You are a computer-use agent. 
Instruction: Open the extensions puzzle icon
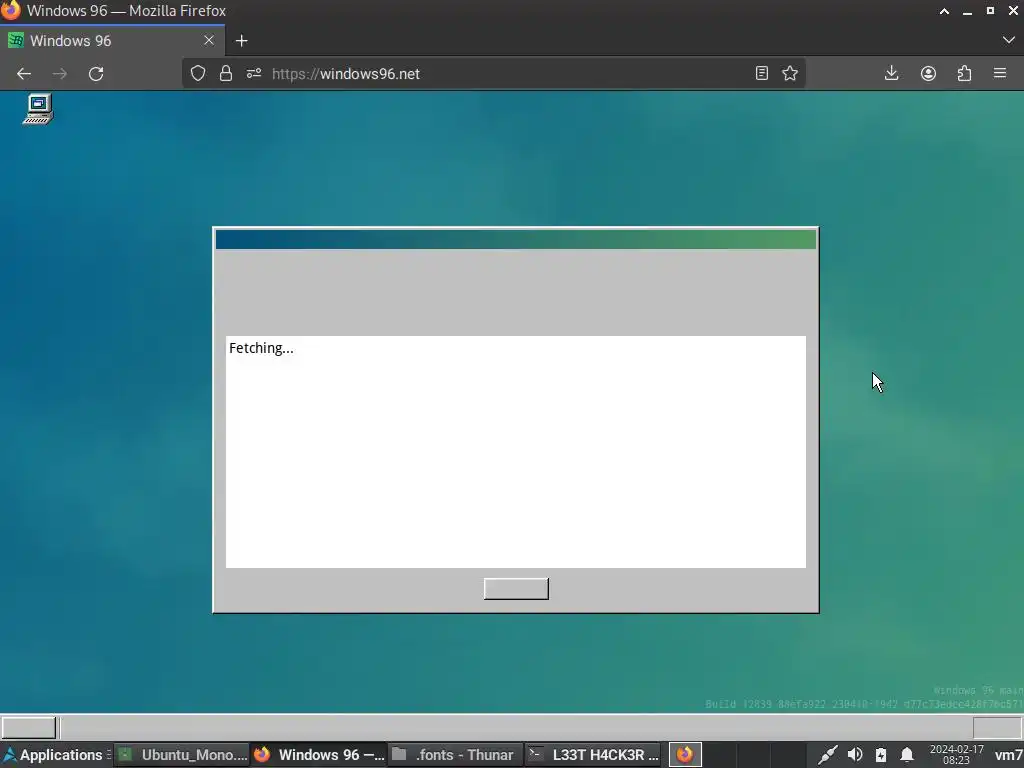click(x=964, y=73)
